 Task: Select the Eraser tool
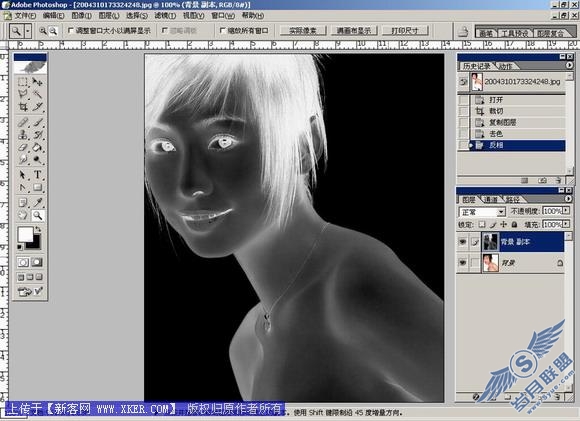click(23, 147)
